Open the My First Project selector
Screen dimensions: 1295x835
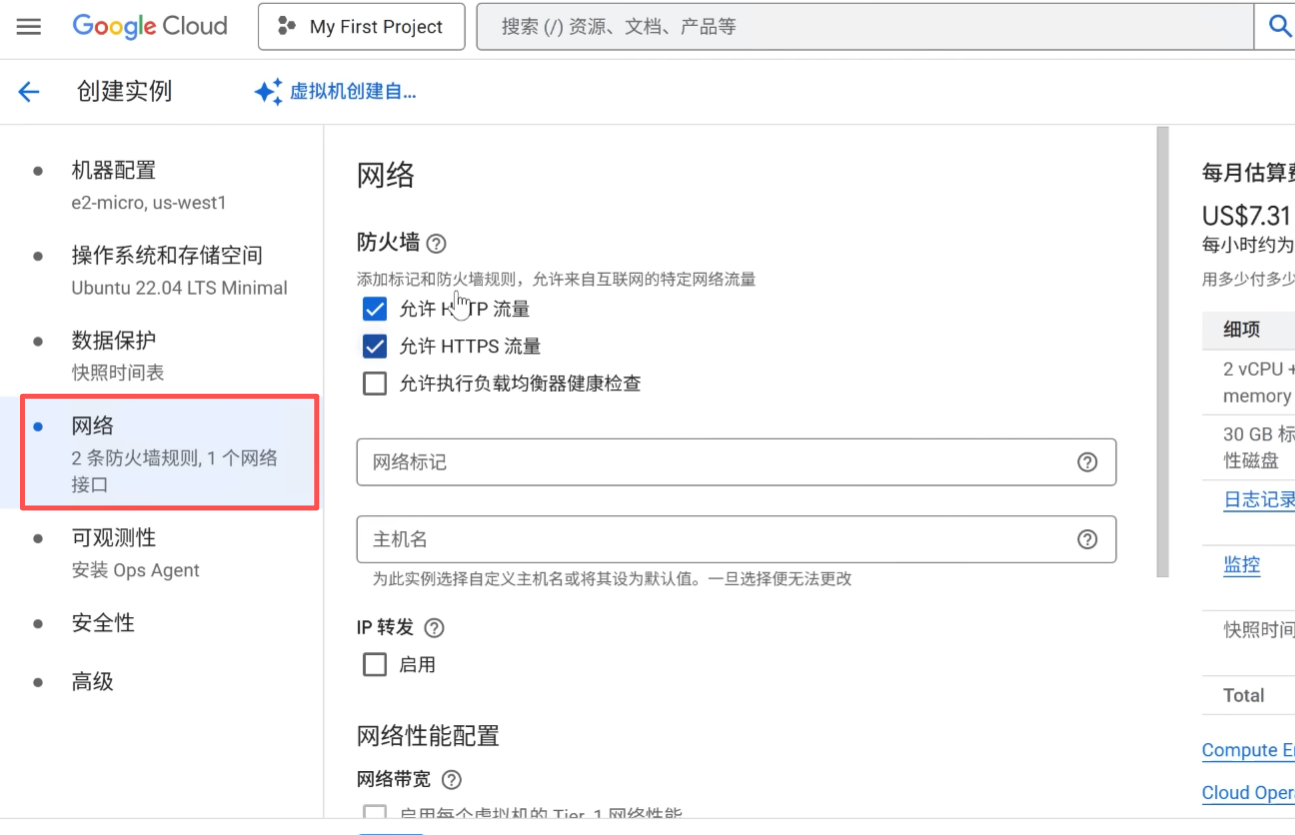pos(362,27)
